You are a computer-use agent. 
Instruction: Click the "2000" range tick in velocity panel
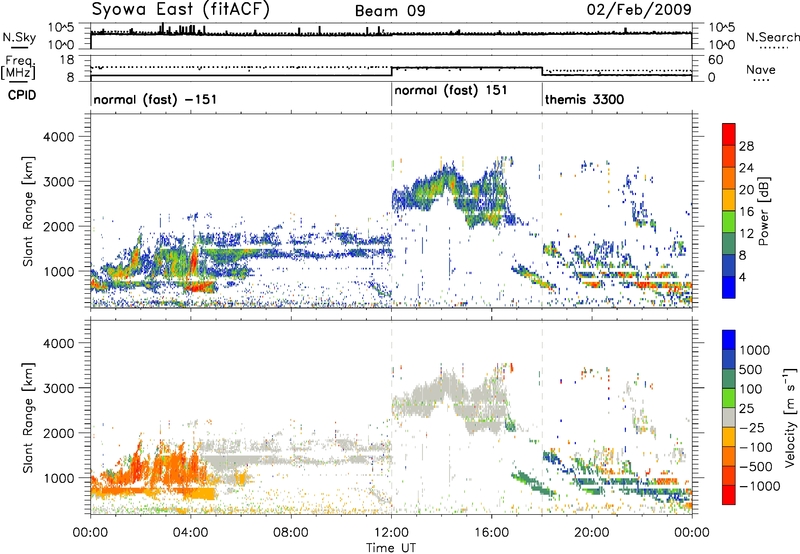(x=58, y=433)
